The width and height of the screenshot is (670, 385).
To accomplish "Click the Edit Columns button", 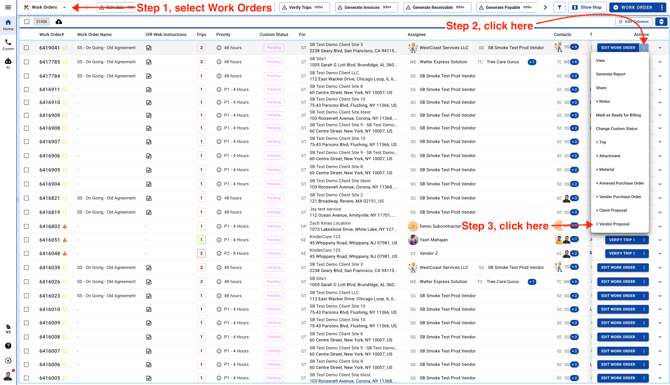I will click(x=634, y=21).
